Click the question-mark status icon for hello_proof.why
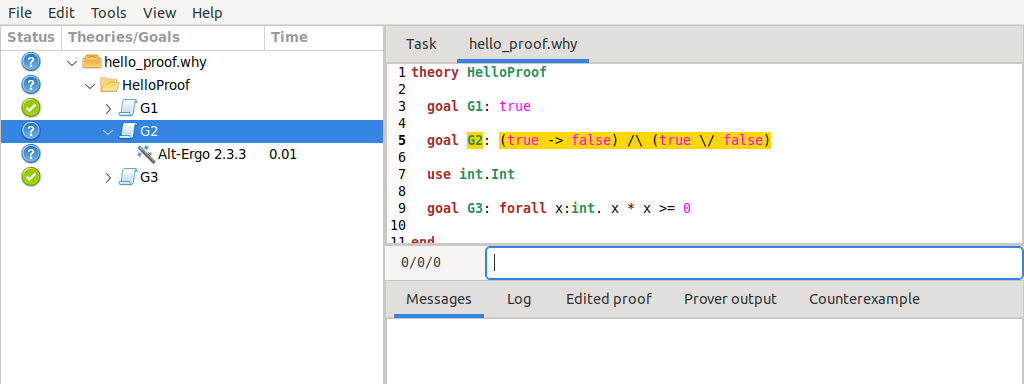The image size is (1024, 384). [31, 62]
